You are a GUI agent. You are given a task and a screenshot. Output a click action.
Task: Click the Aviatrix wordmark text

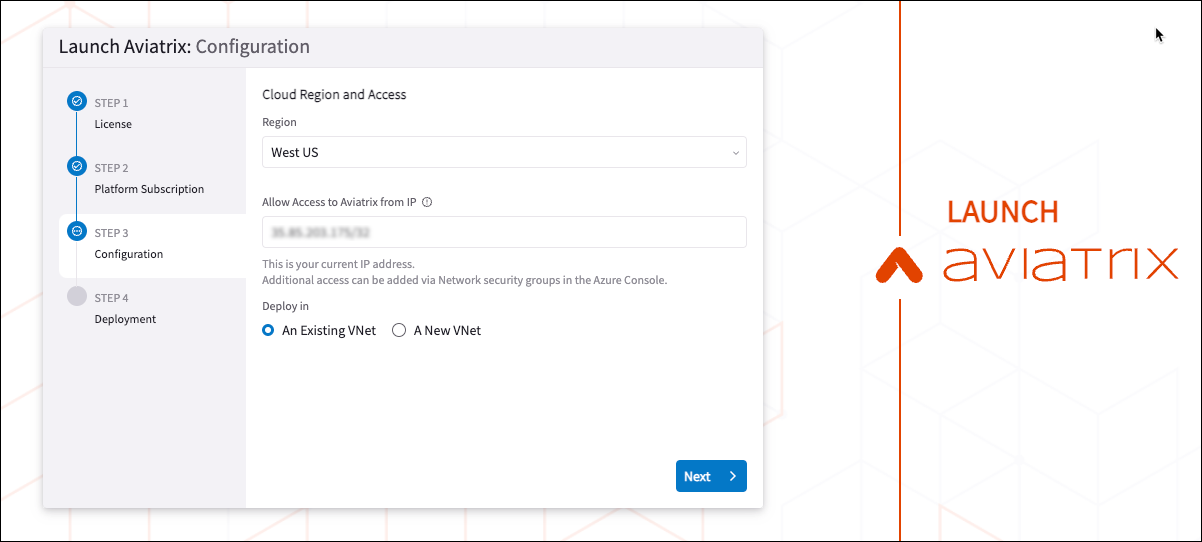(1060, 264)
